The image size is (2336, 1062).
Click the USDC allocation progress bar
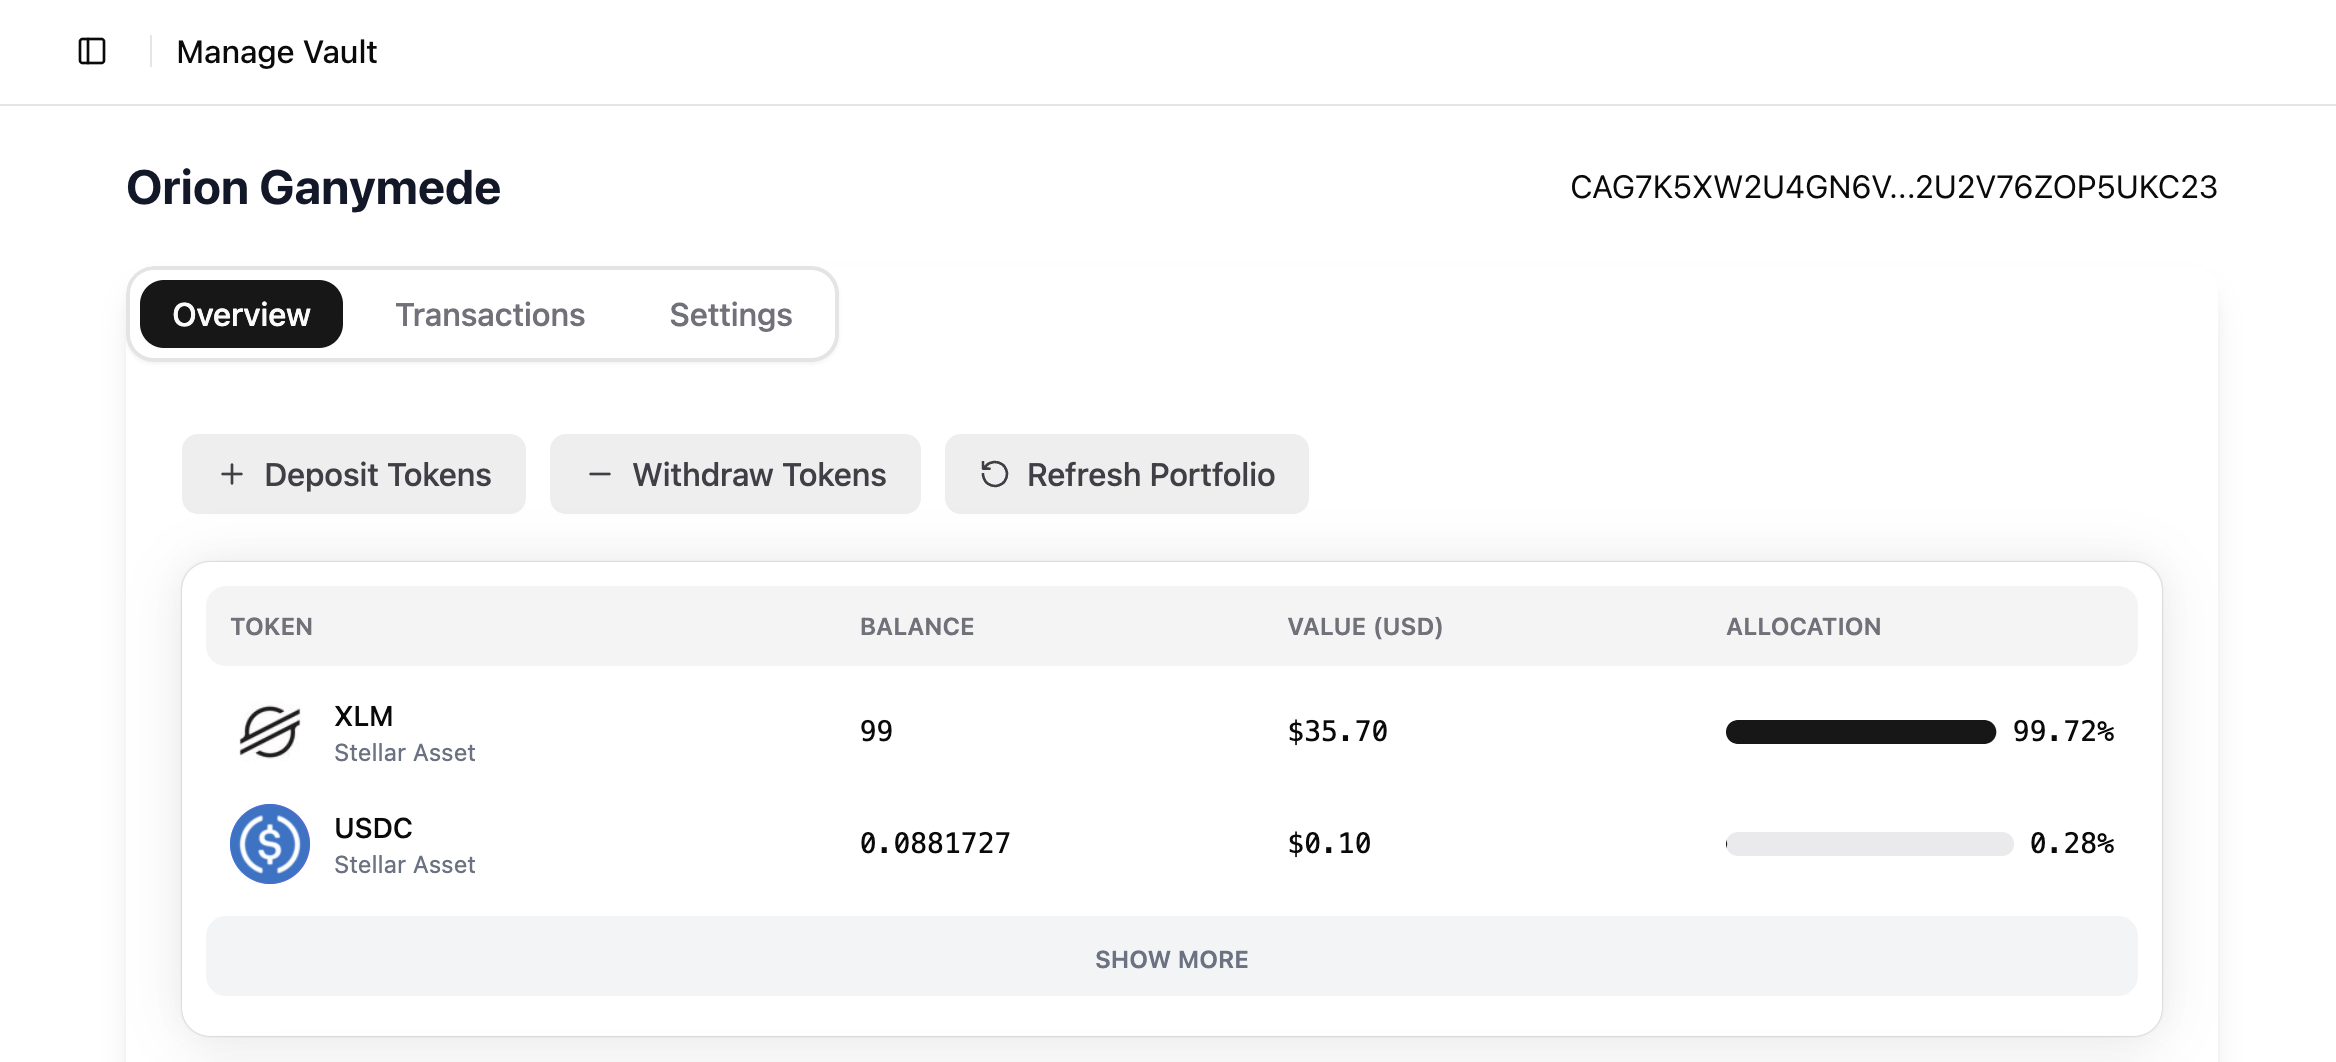(1866, 843)
